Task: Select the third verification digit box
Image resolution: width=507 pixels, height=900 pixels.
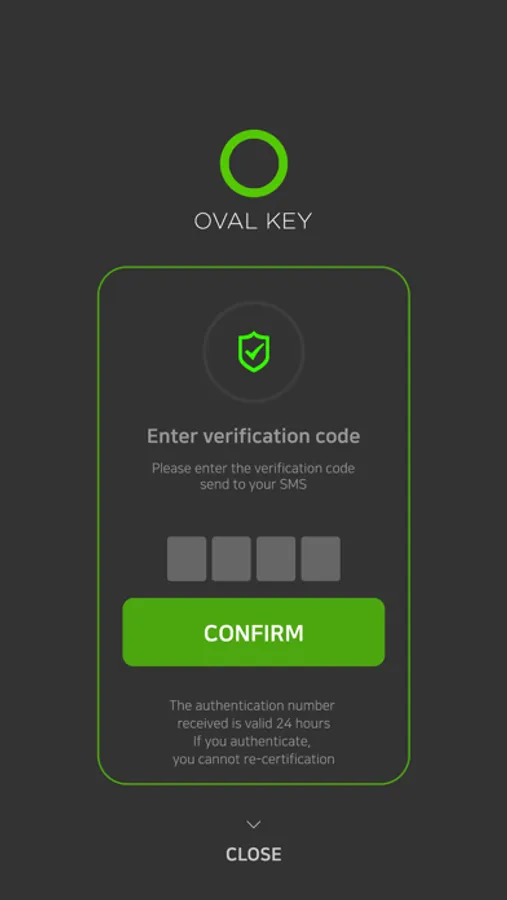Action: click(x=276, y=558)
